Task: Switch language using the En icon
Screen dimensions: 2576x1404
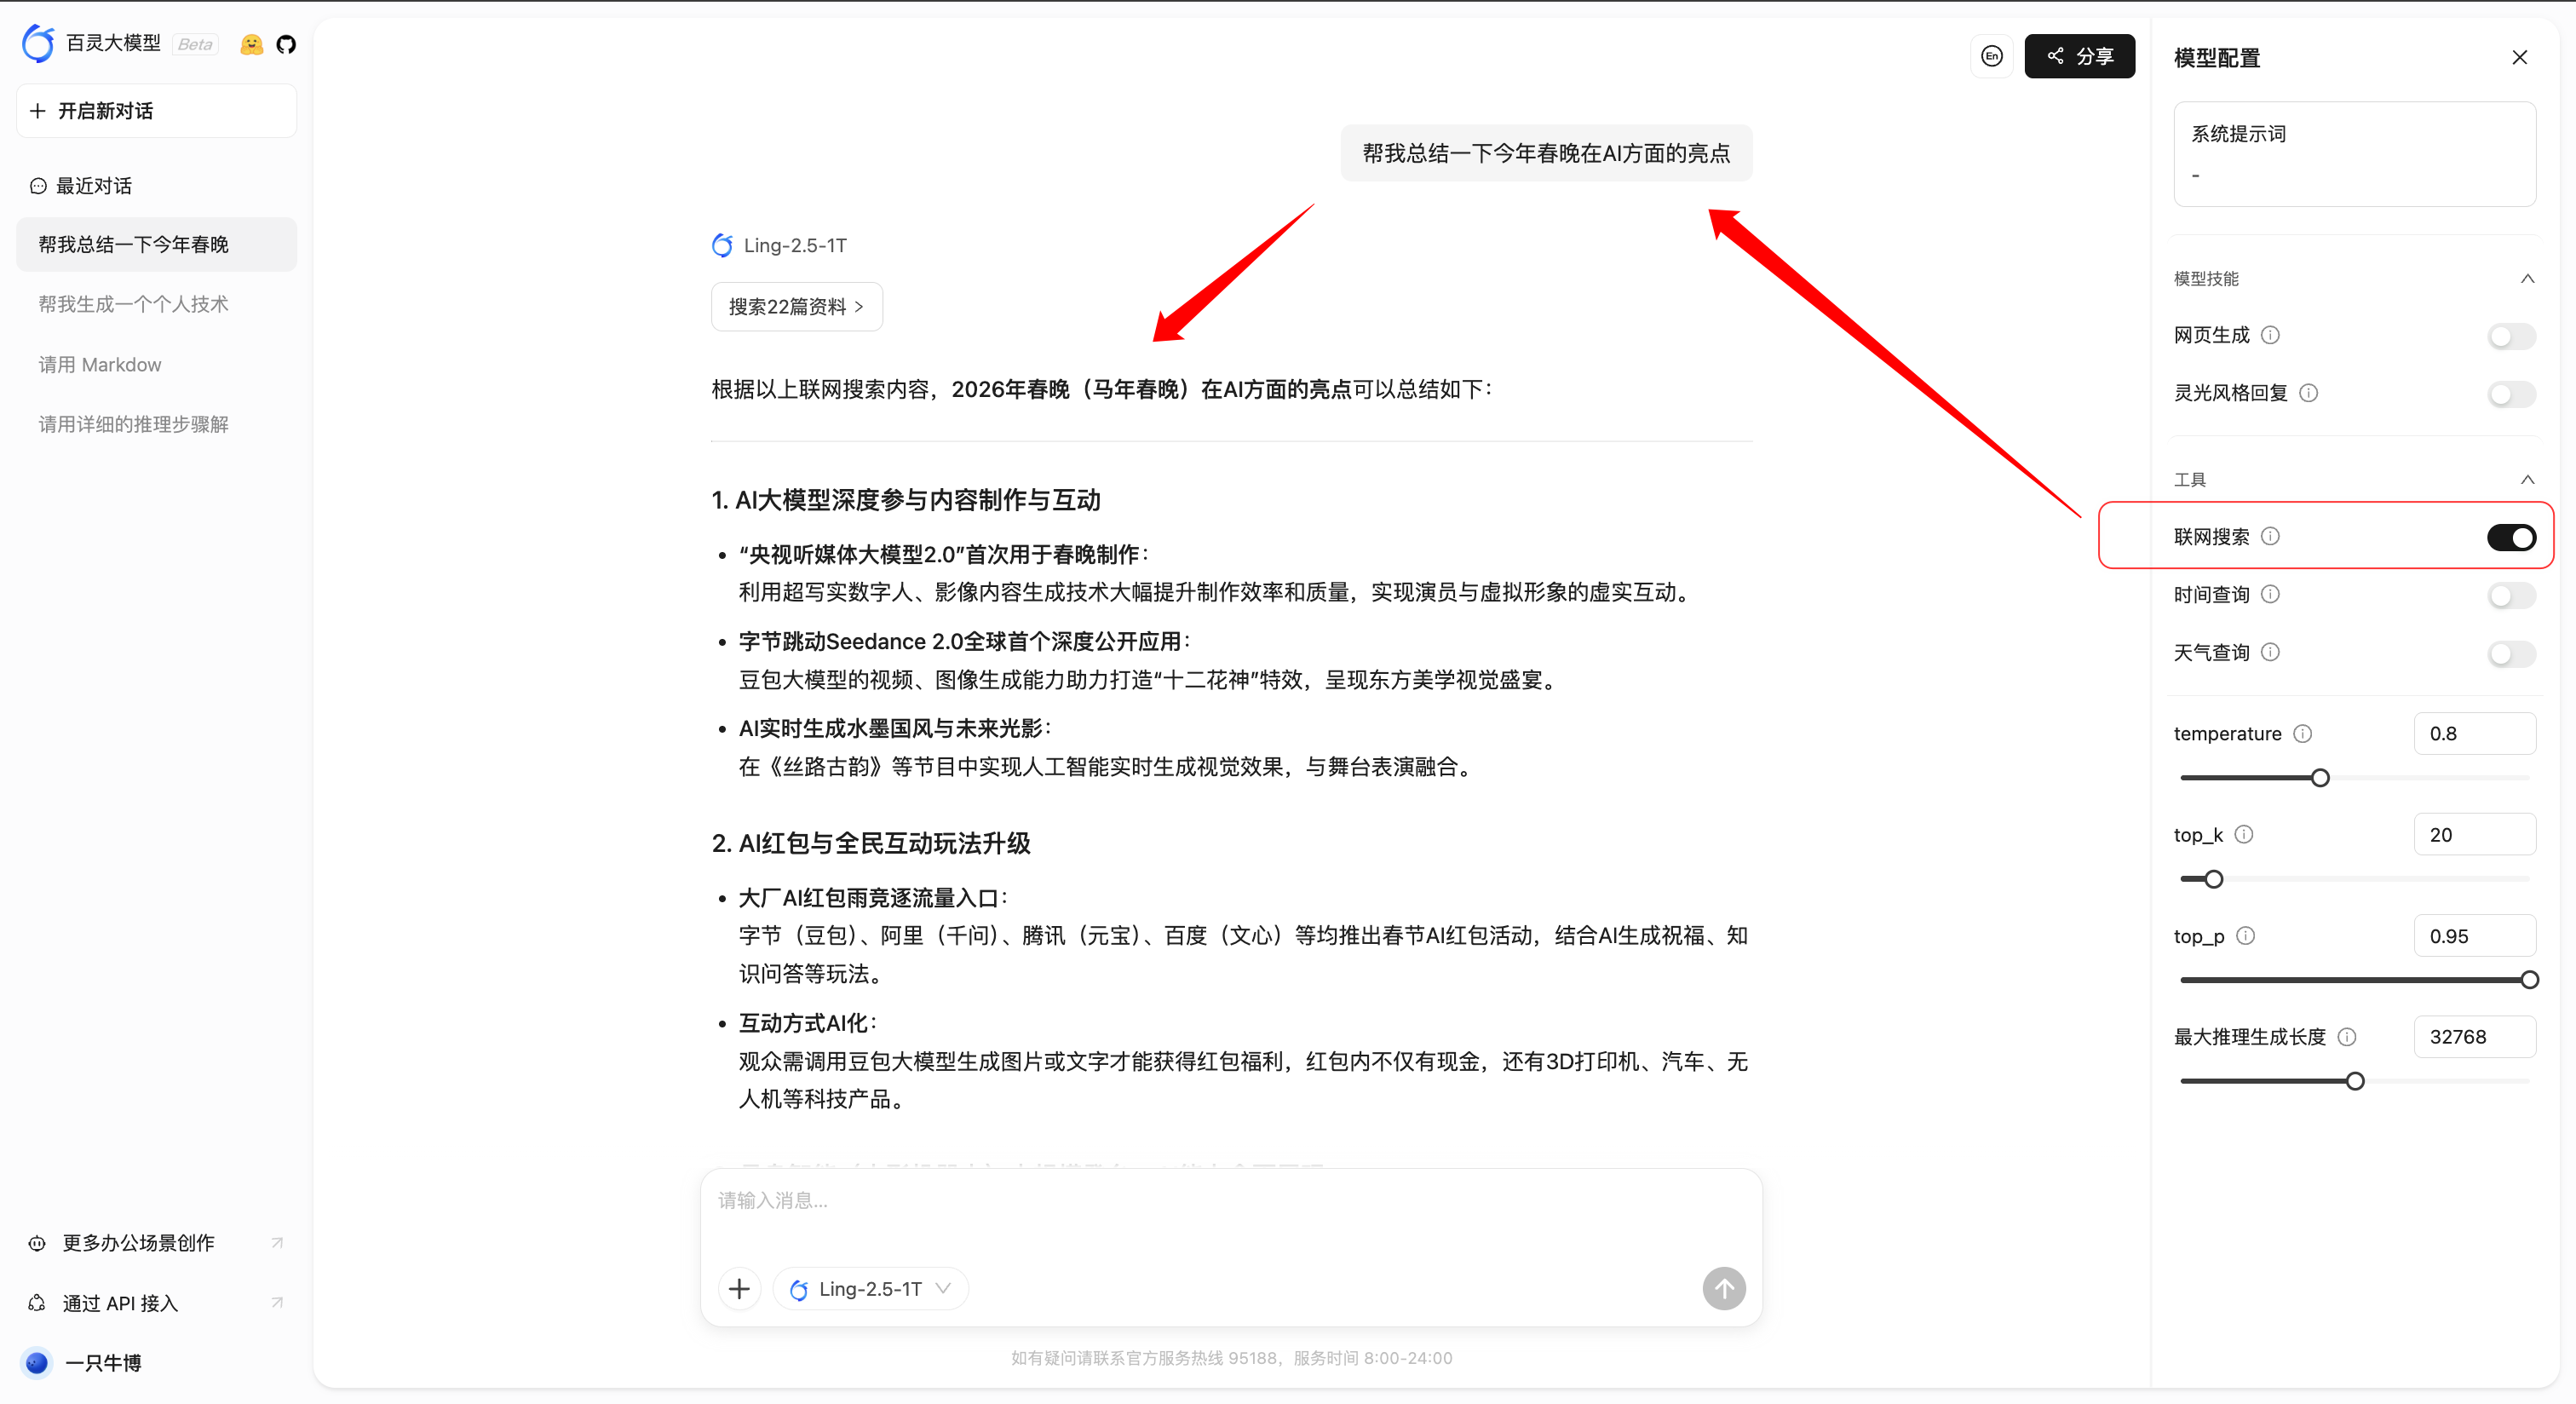Action: [1991, 56]
